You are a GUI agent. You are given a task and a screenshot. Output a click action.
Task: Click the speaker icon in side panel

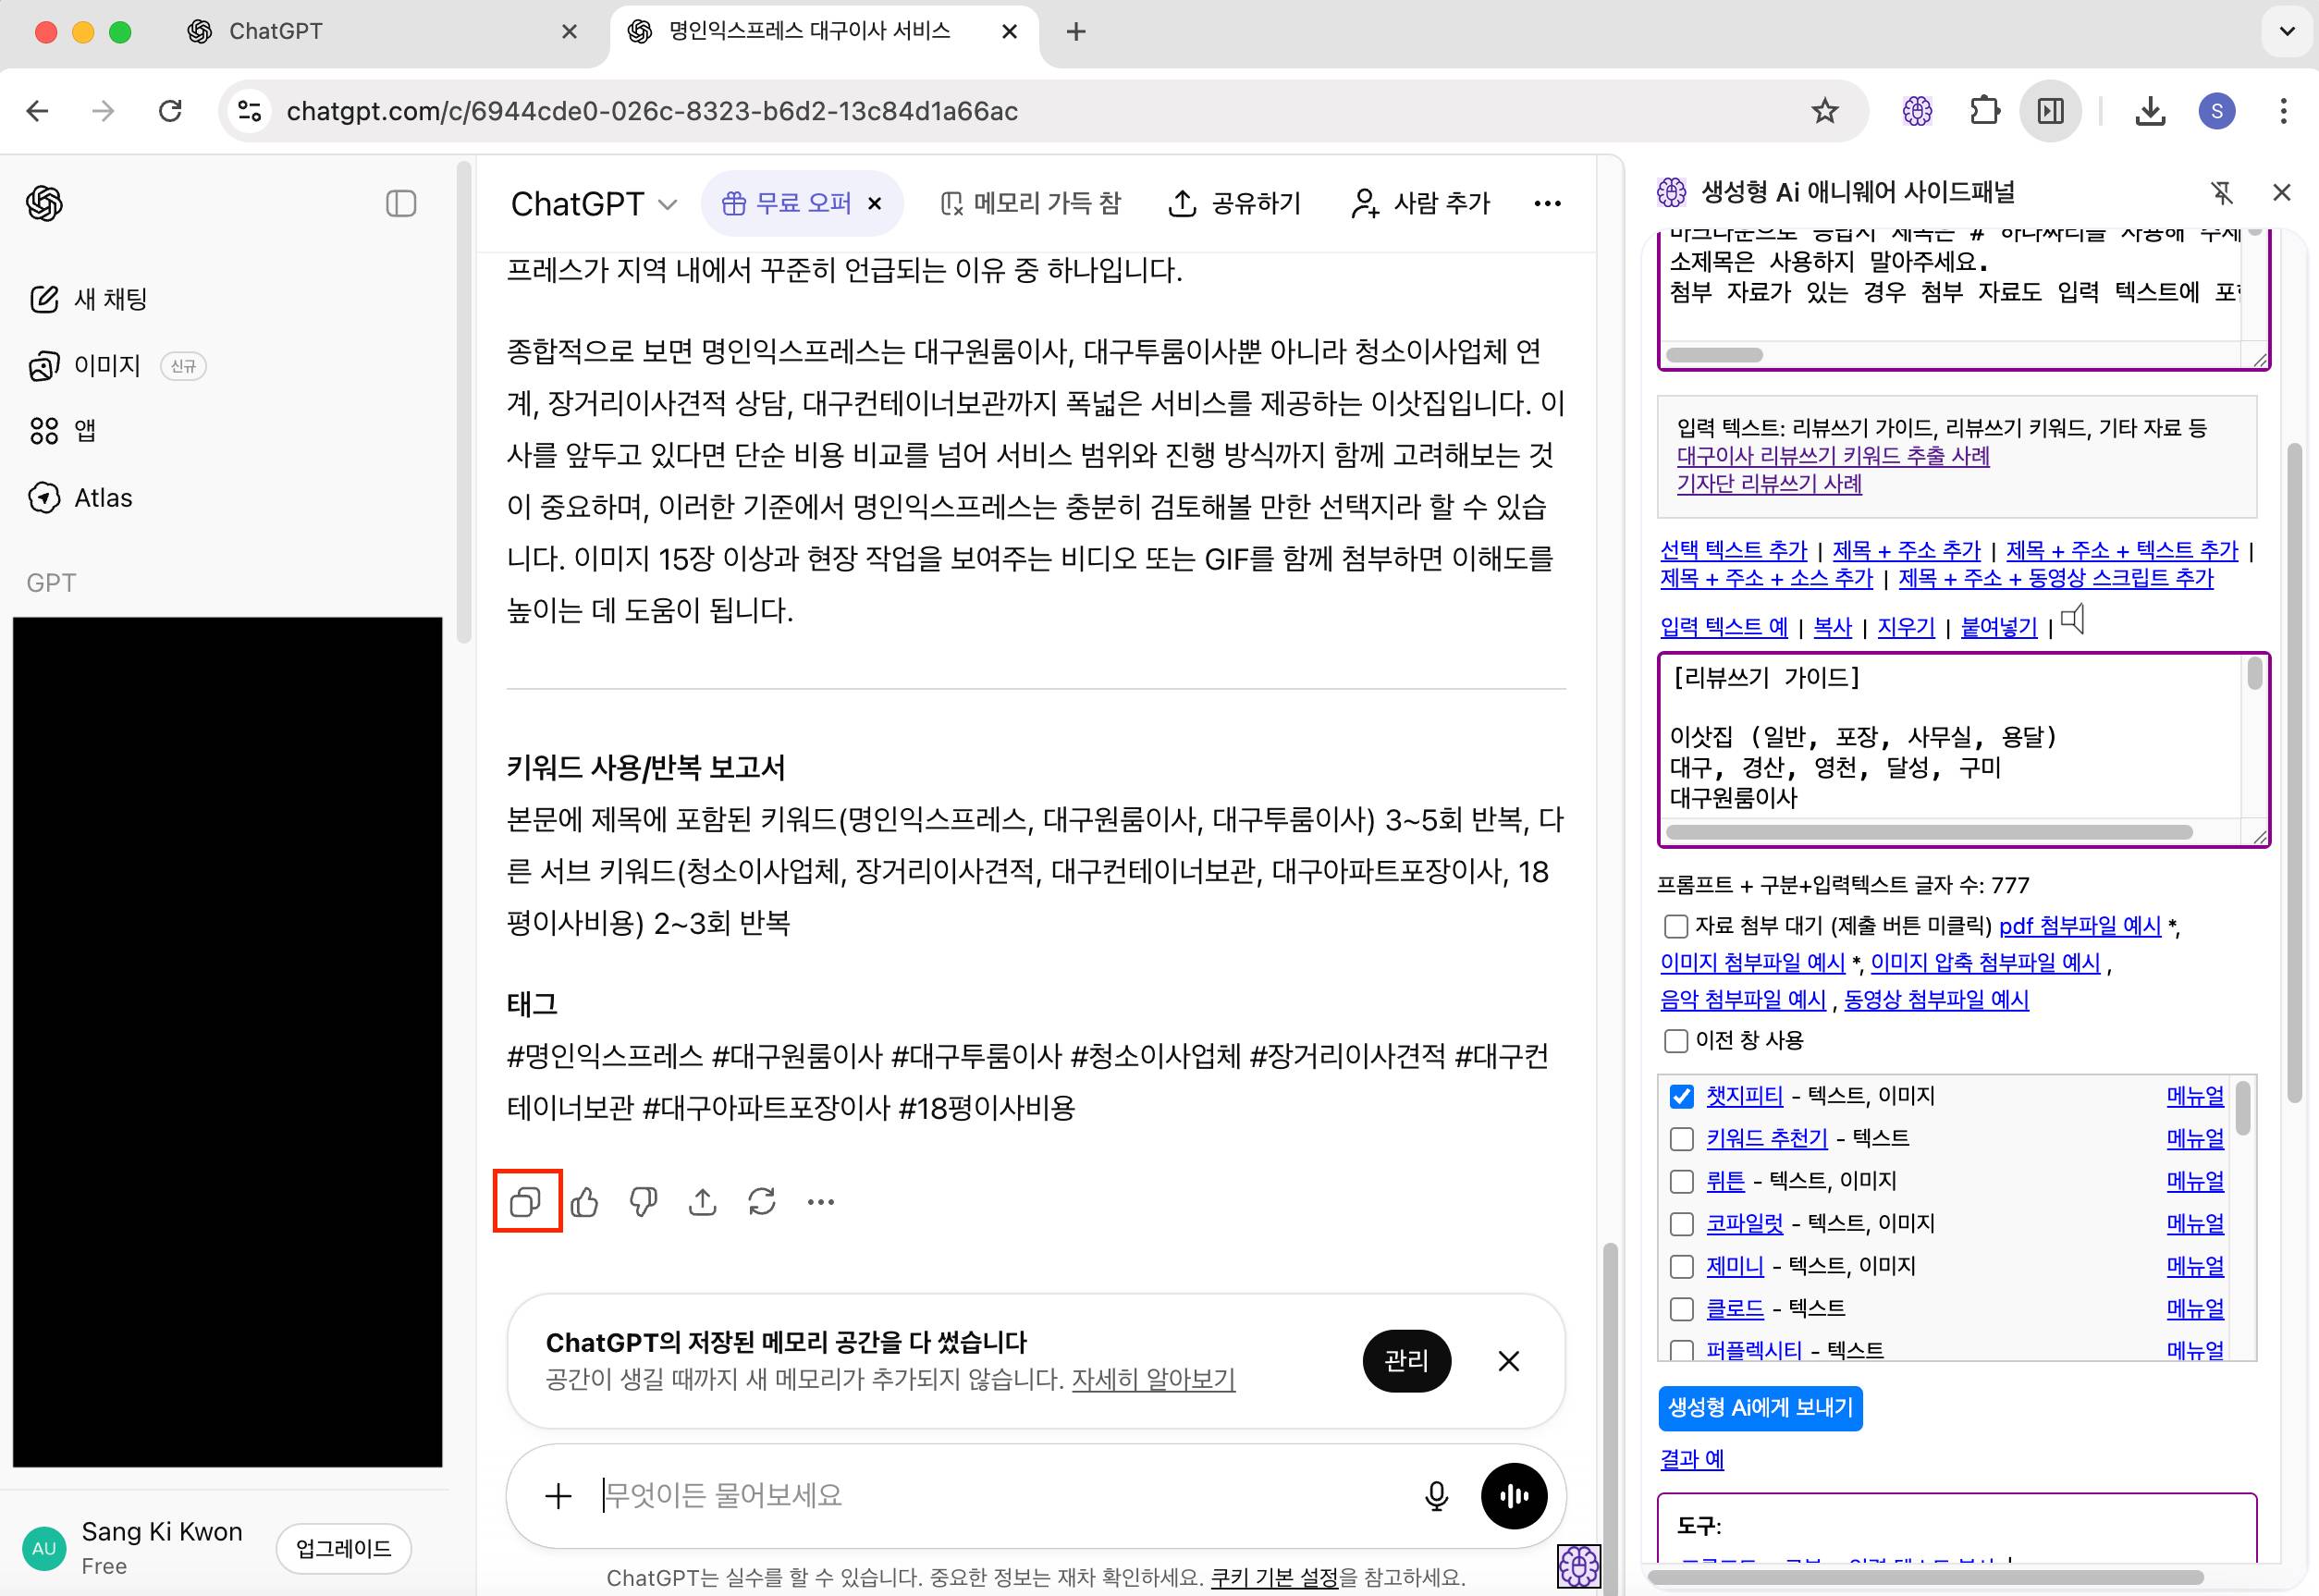click(x=2073, y=620)
